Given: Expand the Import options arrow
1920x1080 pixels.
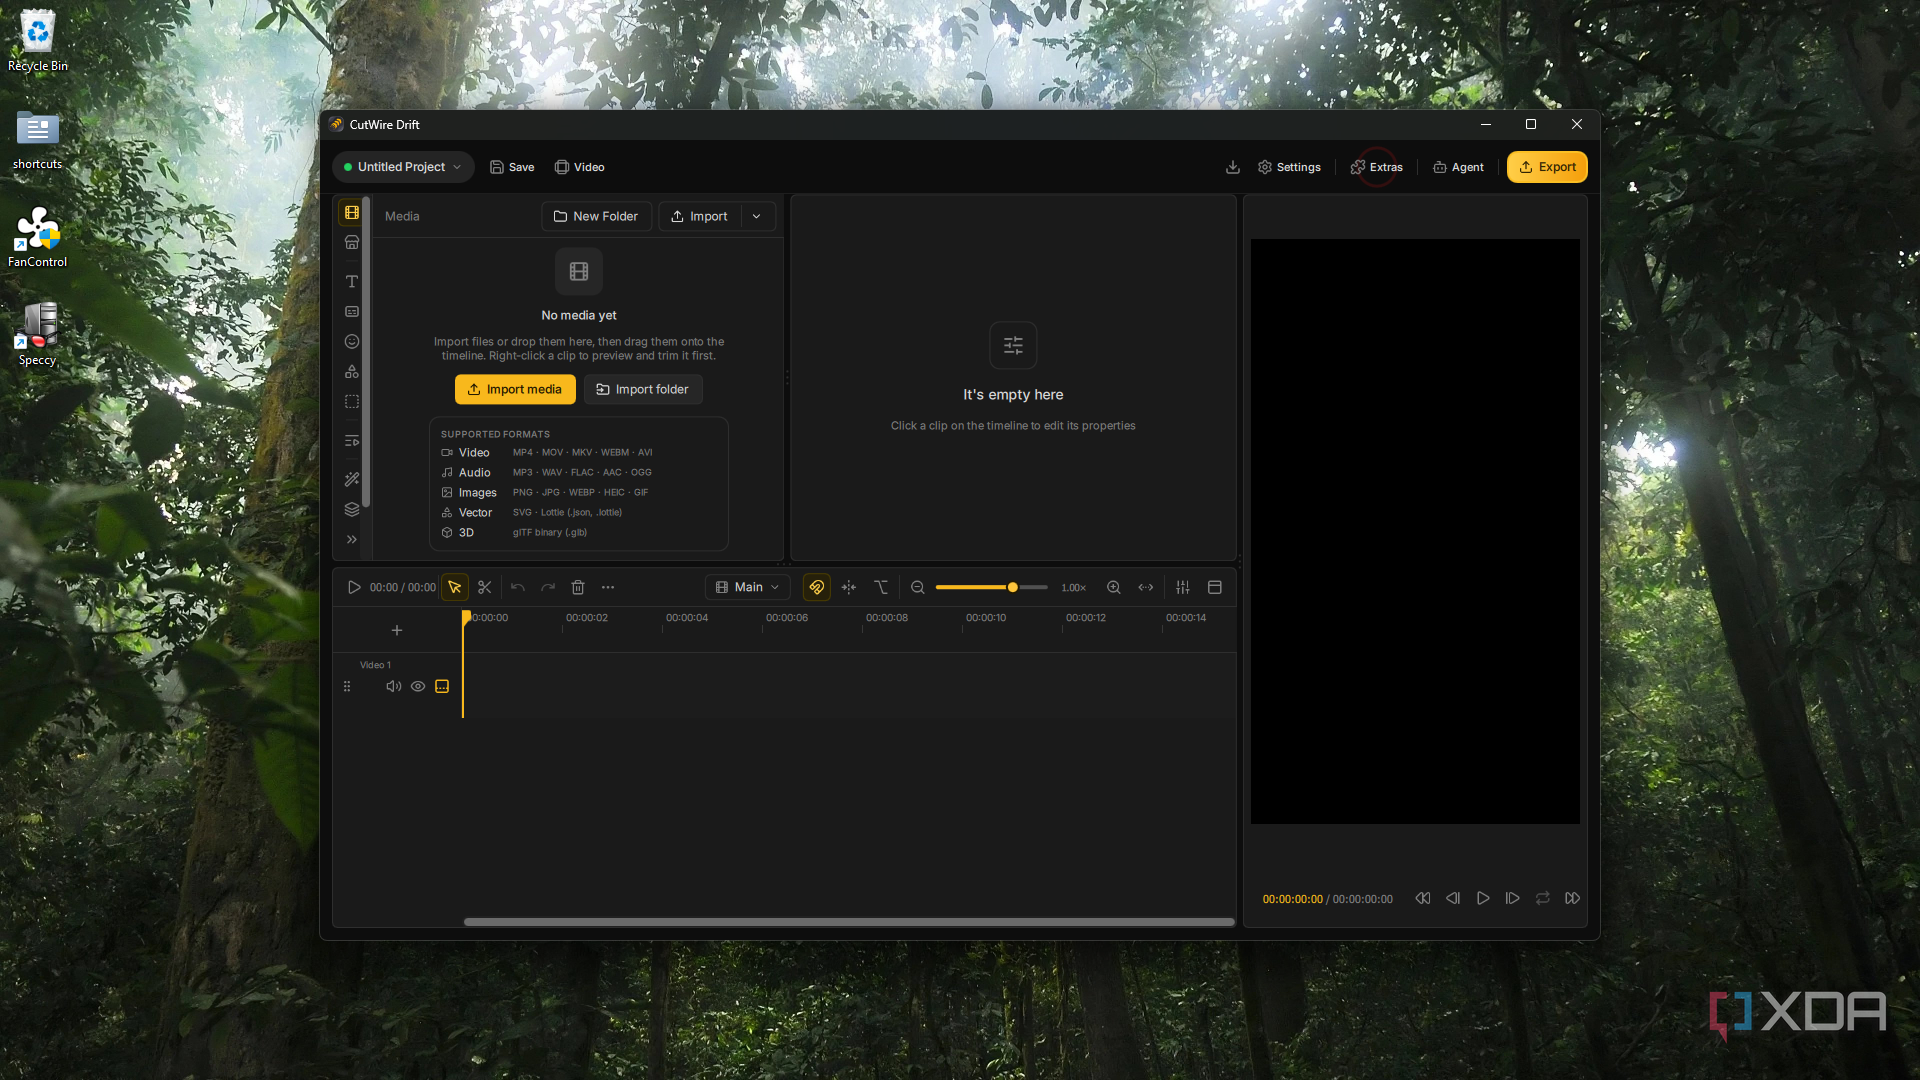Looking at the screenshot, I should click(757, 216).
